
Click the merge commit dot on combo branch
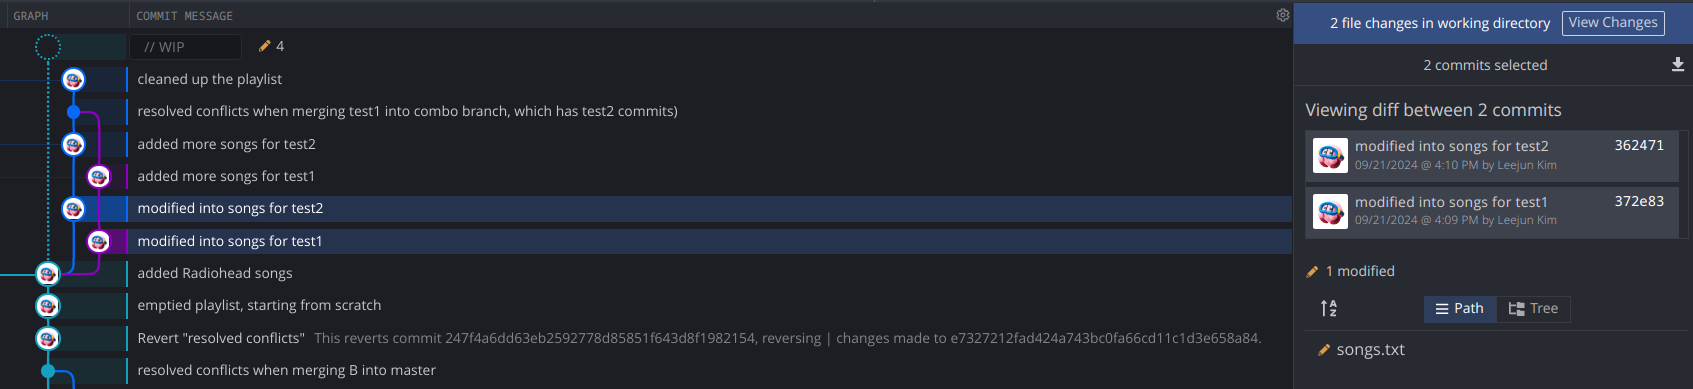[x=73, y=112]
